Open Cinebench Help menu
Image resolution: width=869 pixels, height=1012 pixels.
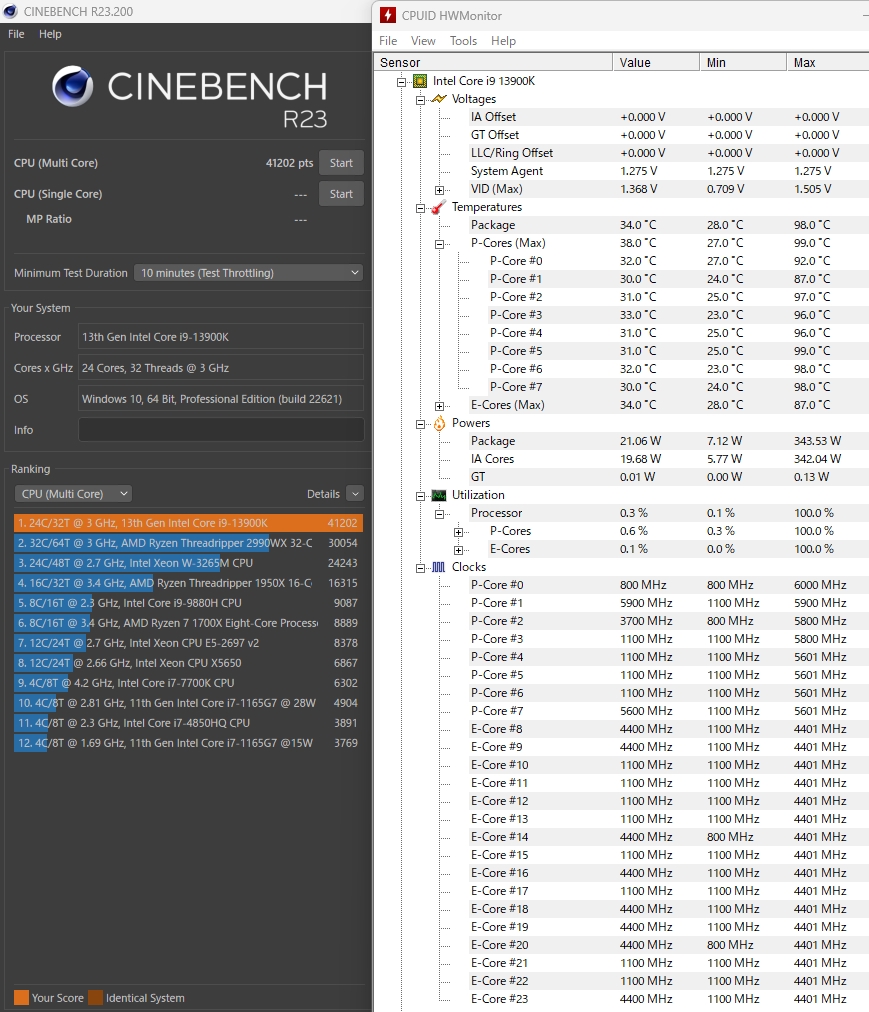point(50,34)
